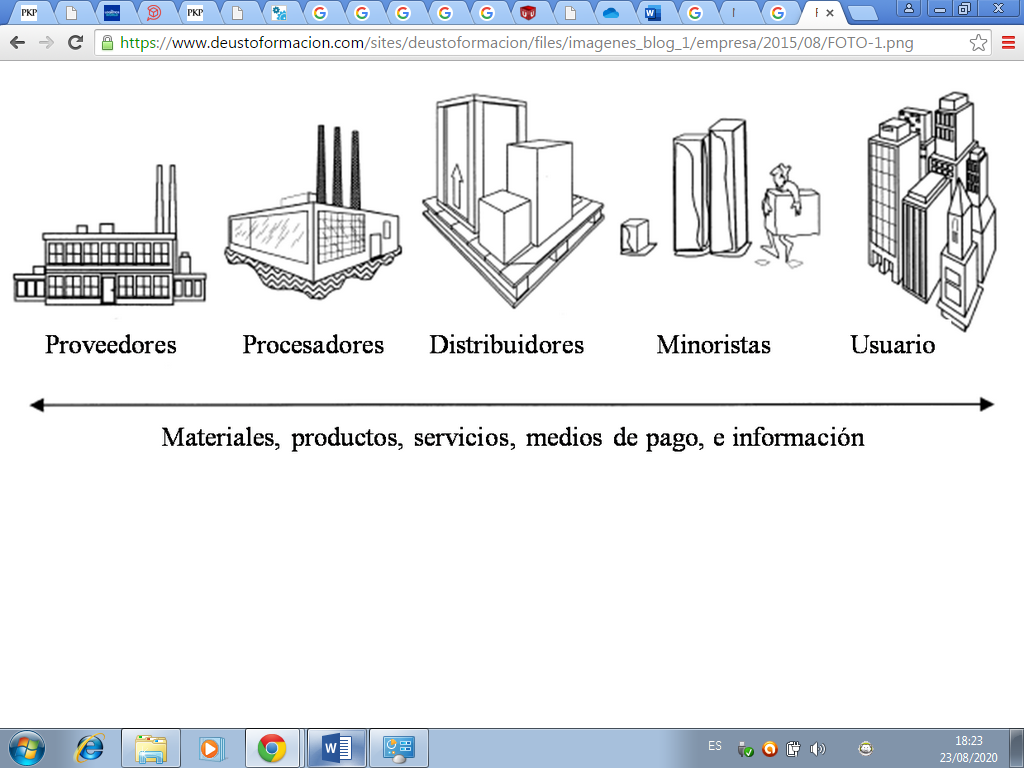The height and width of the screenshot is (768, 1024).
Task: Click the green padlock security icon
Action: [107, 43]
